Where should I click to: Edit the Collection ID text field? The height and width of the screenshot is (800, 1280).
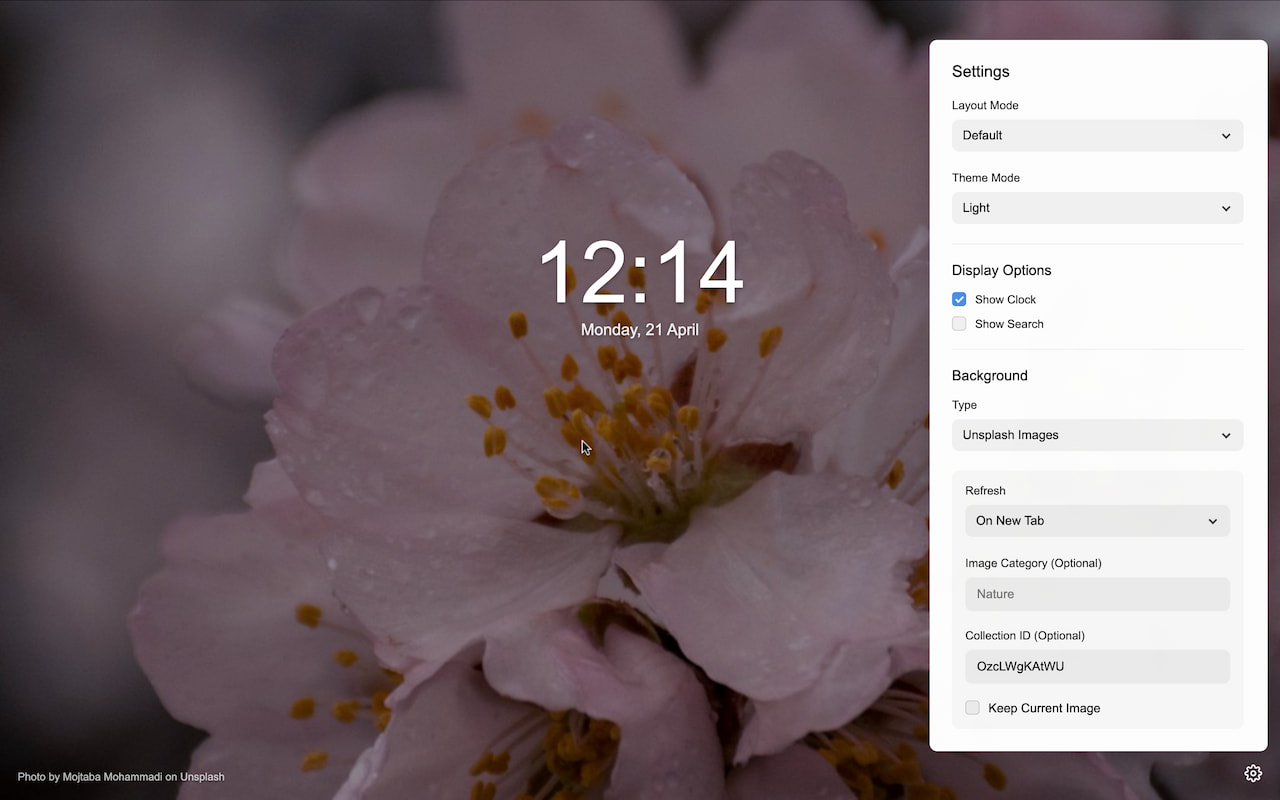tap(1097, 667)
